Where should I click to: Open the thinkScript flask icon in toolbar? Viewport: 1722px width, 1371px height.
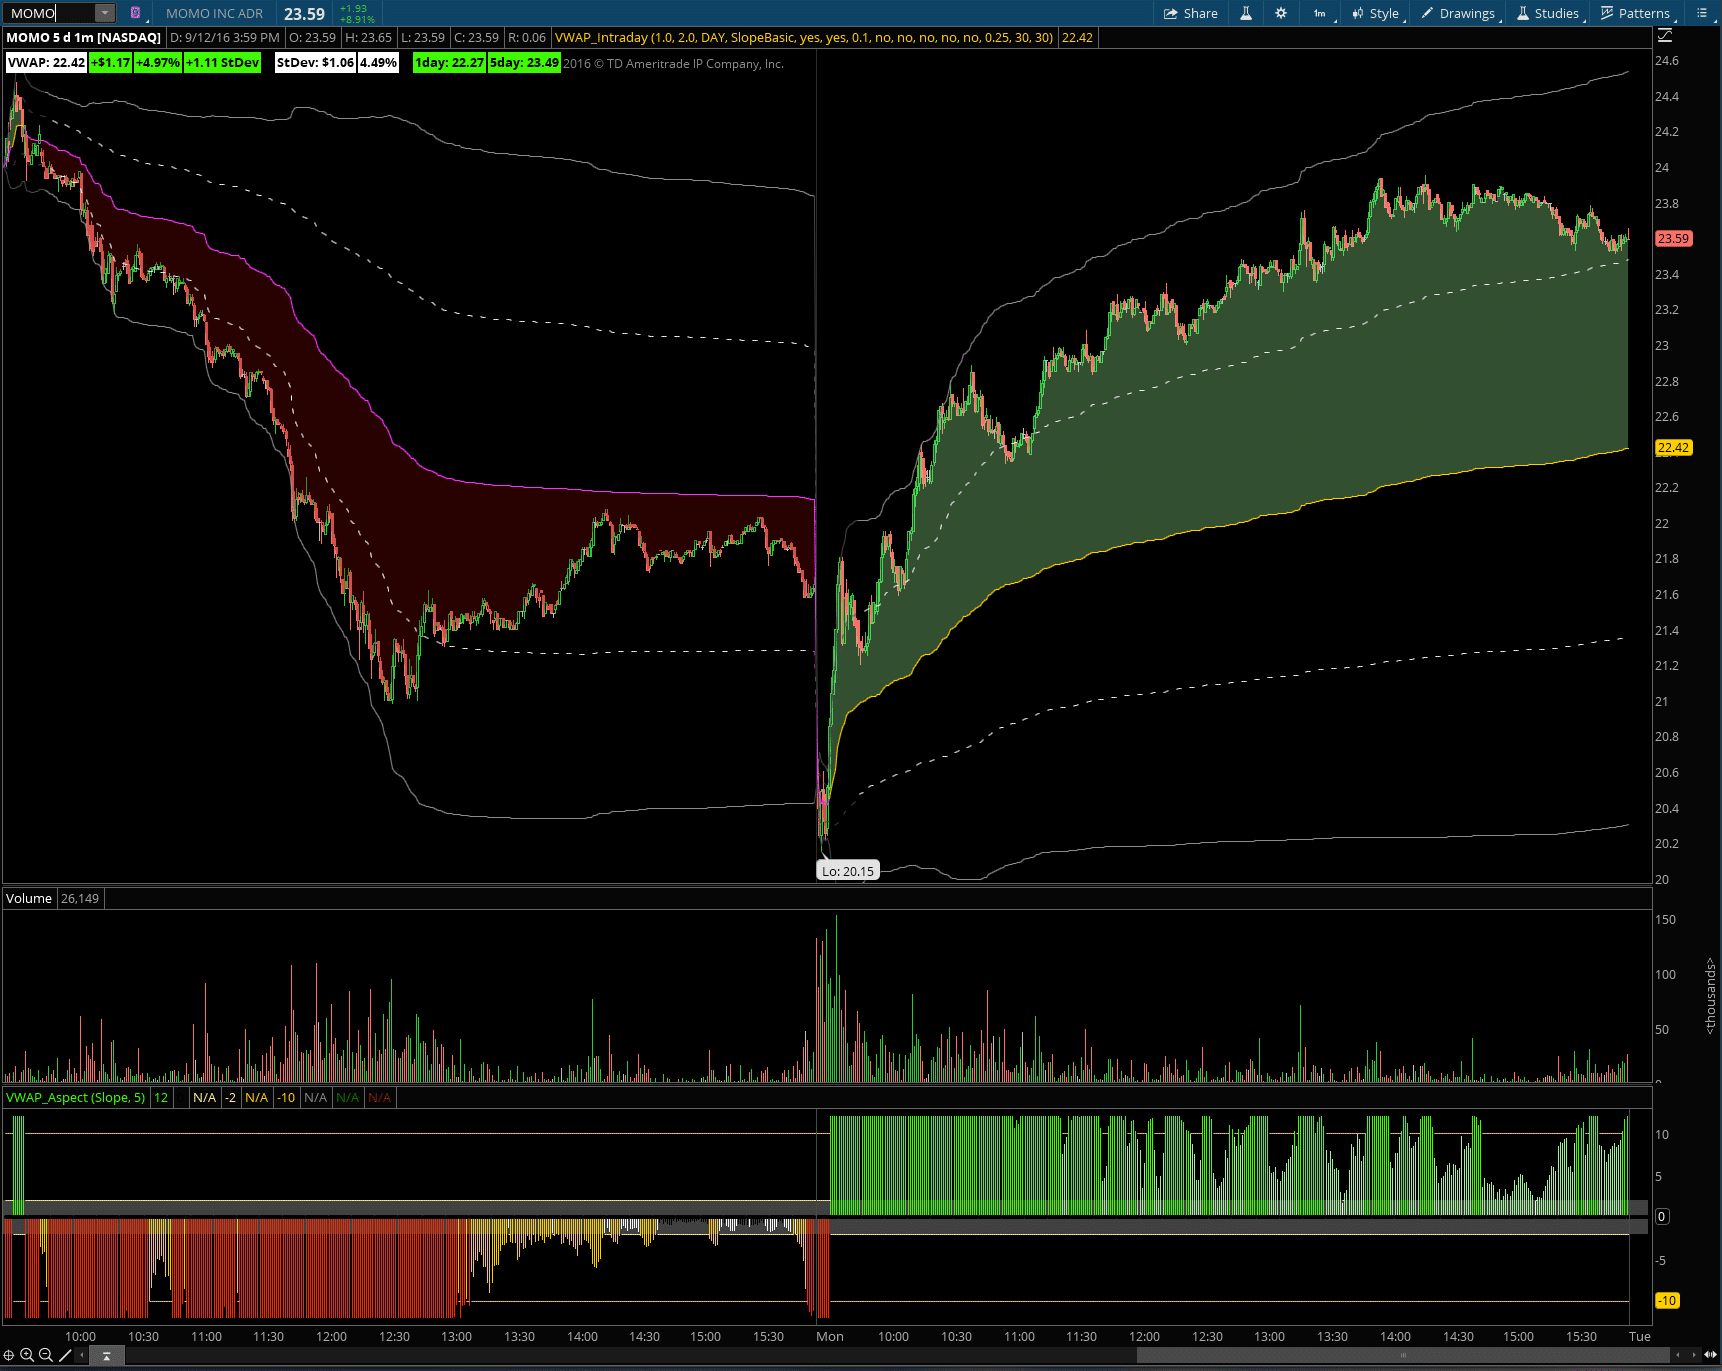pyautogui.click(x=1246, y=13)
